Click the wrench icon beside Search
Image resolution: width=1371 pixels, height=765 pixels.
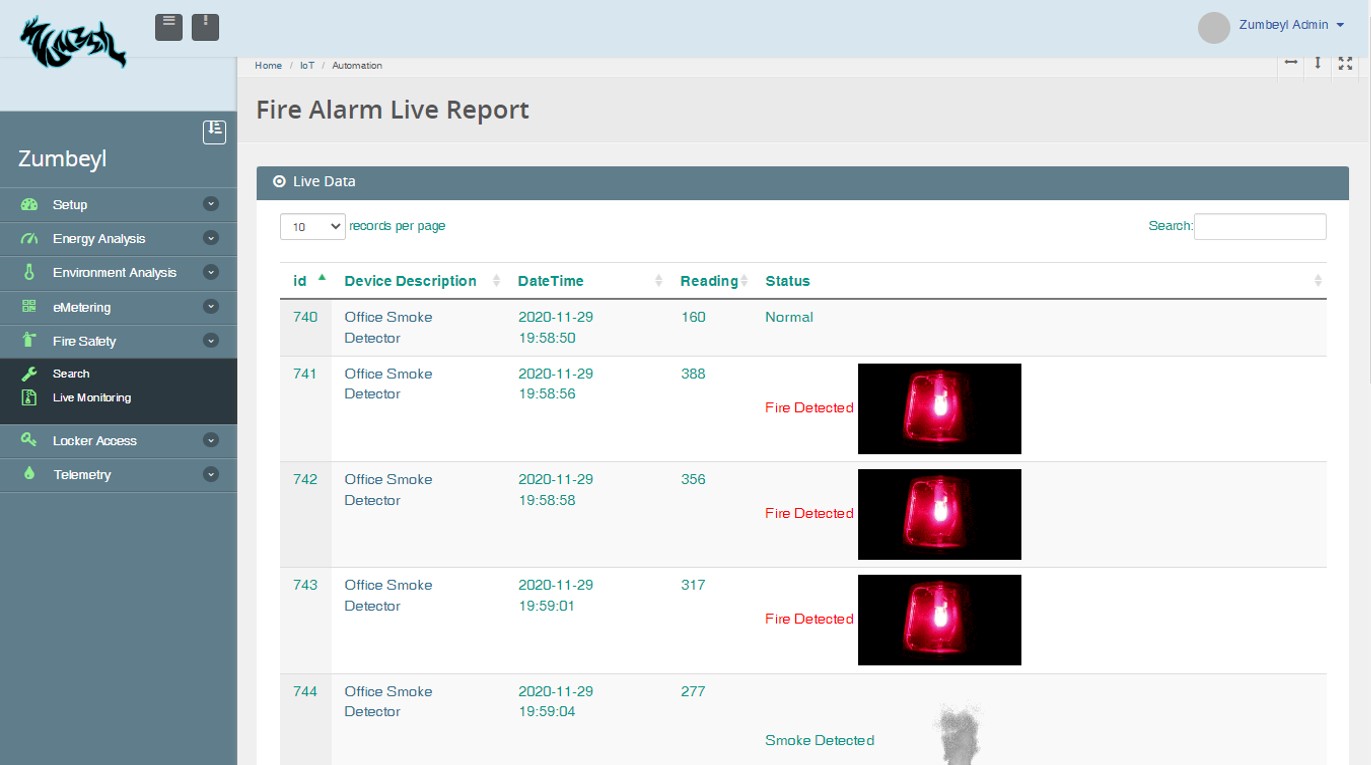(x=29, y=374)
